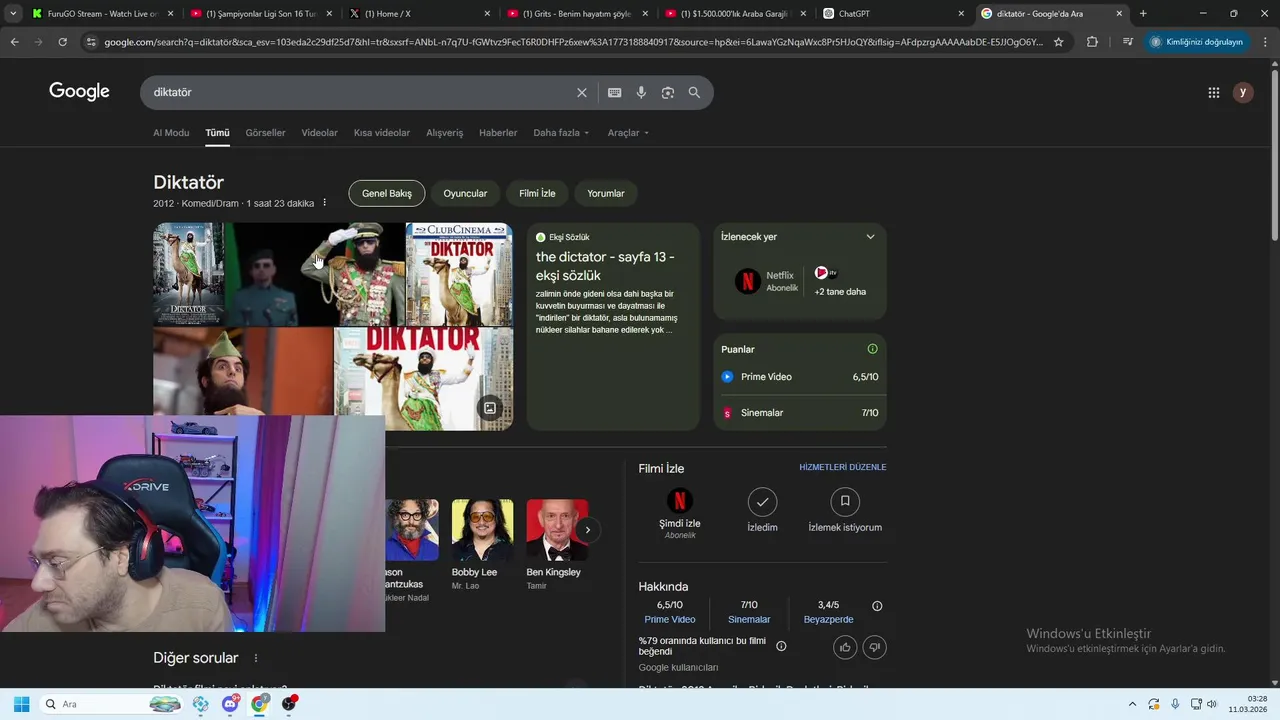Open the image gallery icon on the posters
The width and height of the screenshot is (1280, 720).
click(x=490, y=408)
